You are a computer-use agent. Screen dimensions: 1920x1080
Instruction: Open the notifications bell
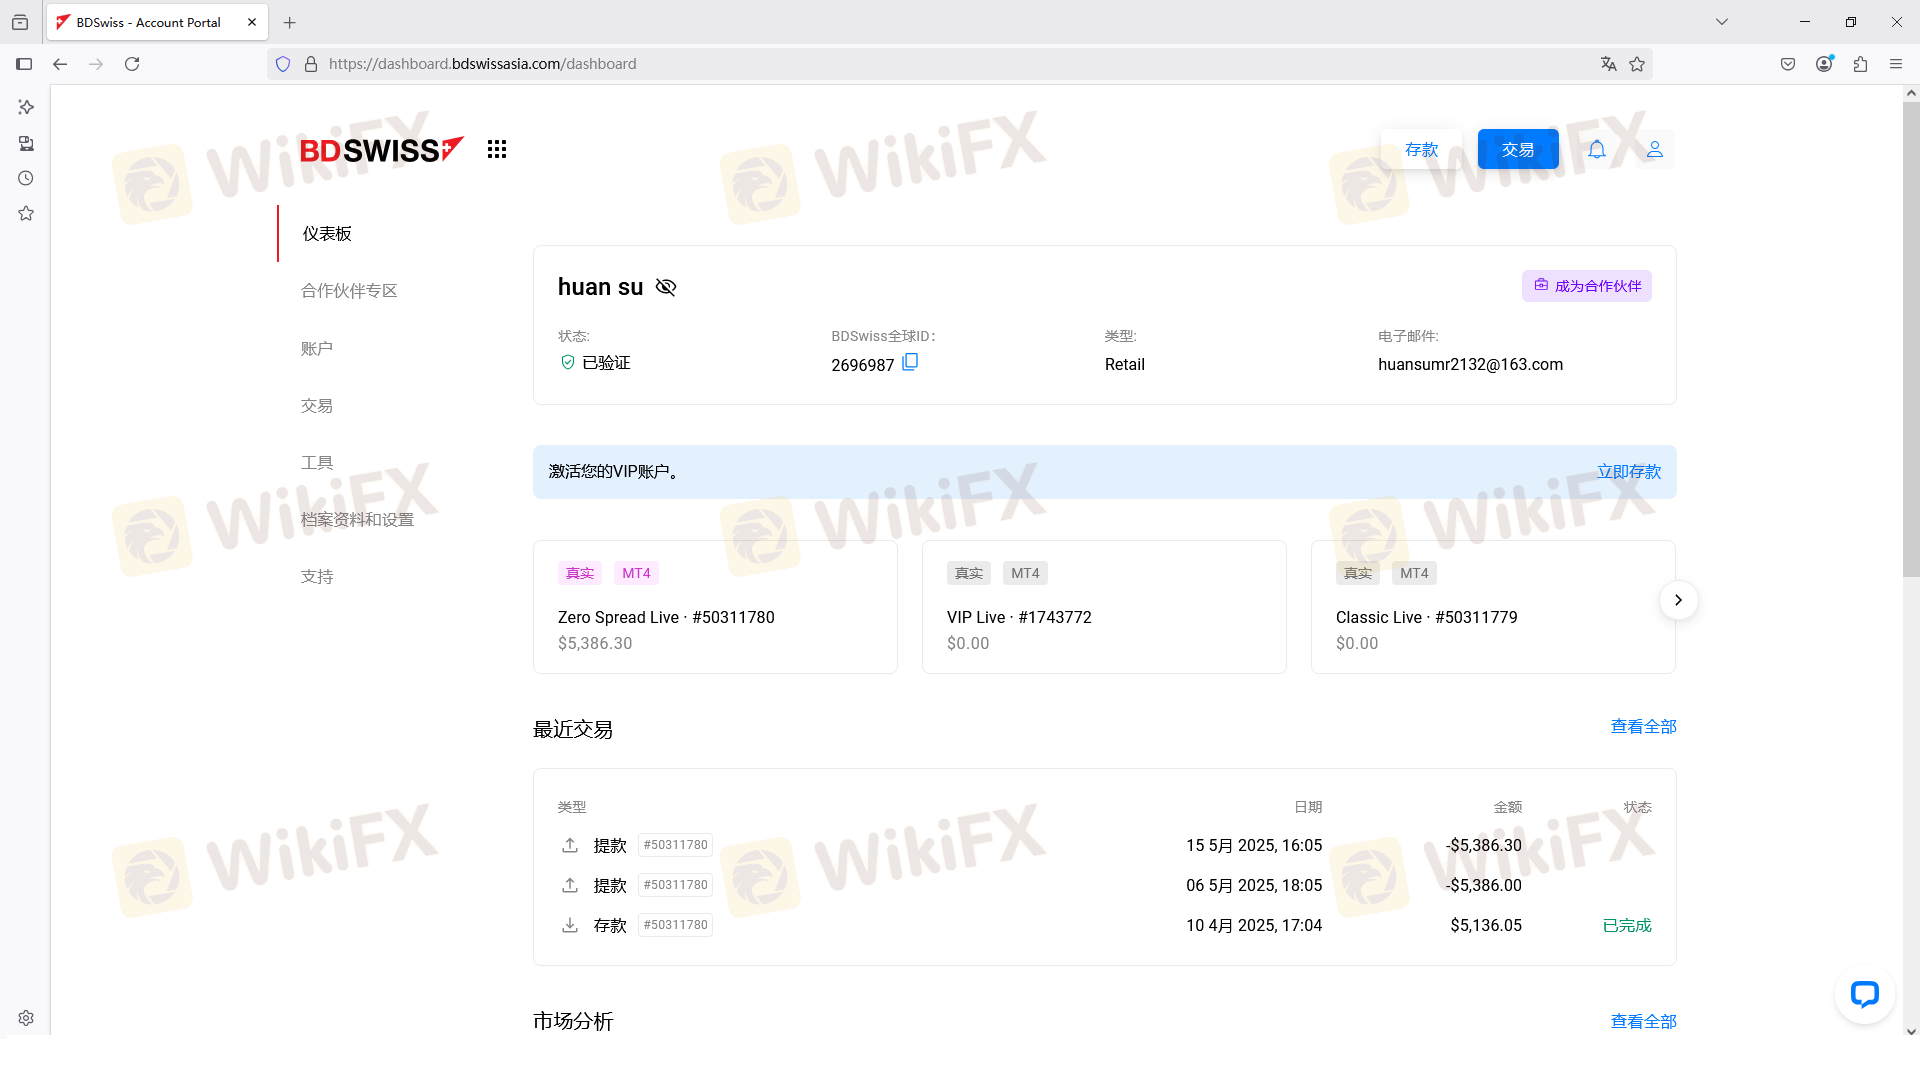tap(1597, 149)
